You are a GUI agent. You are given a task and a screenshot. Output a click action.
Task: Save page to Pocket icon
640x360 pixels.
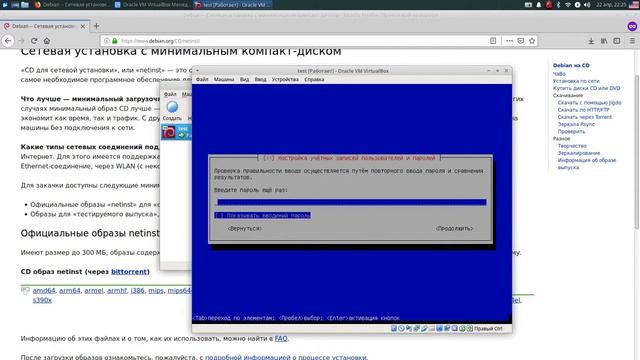[x=520, y=41]
